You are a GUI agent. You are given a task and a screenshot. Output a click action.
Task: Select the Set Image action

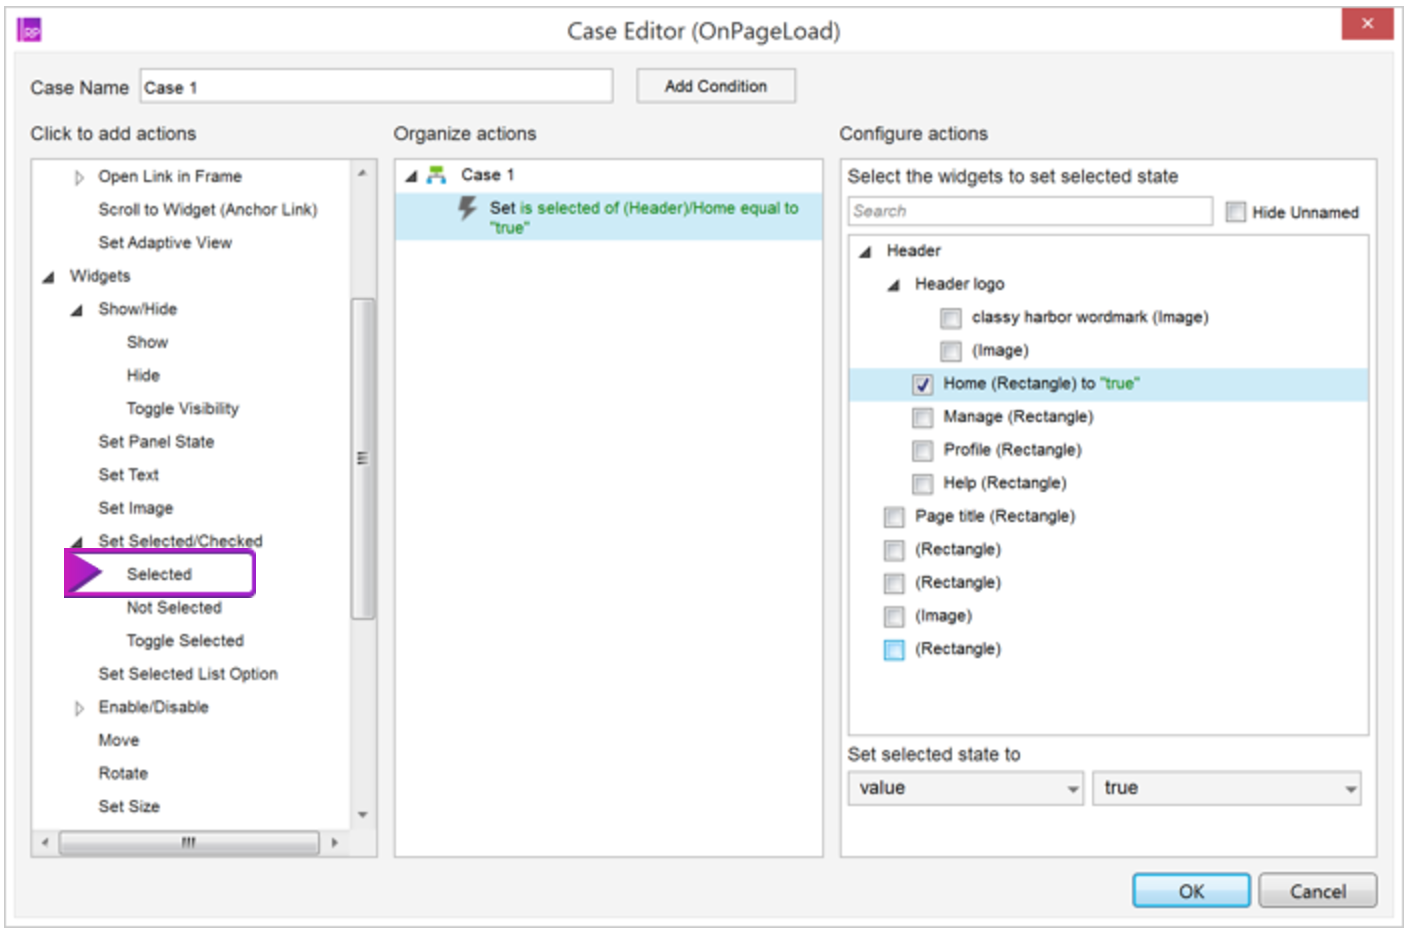[x=135, y=508]
